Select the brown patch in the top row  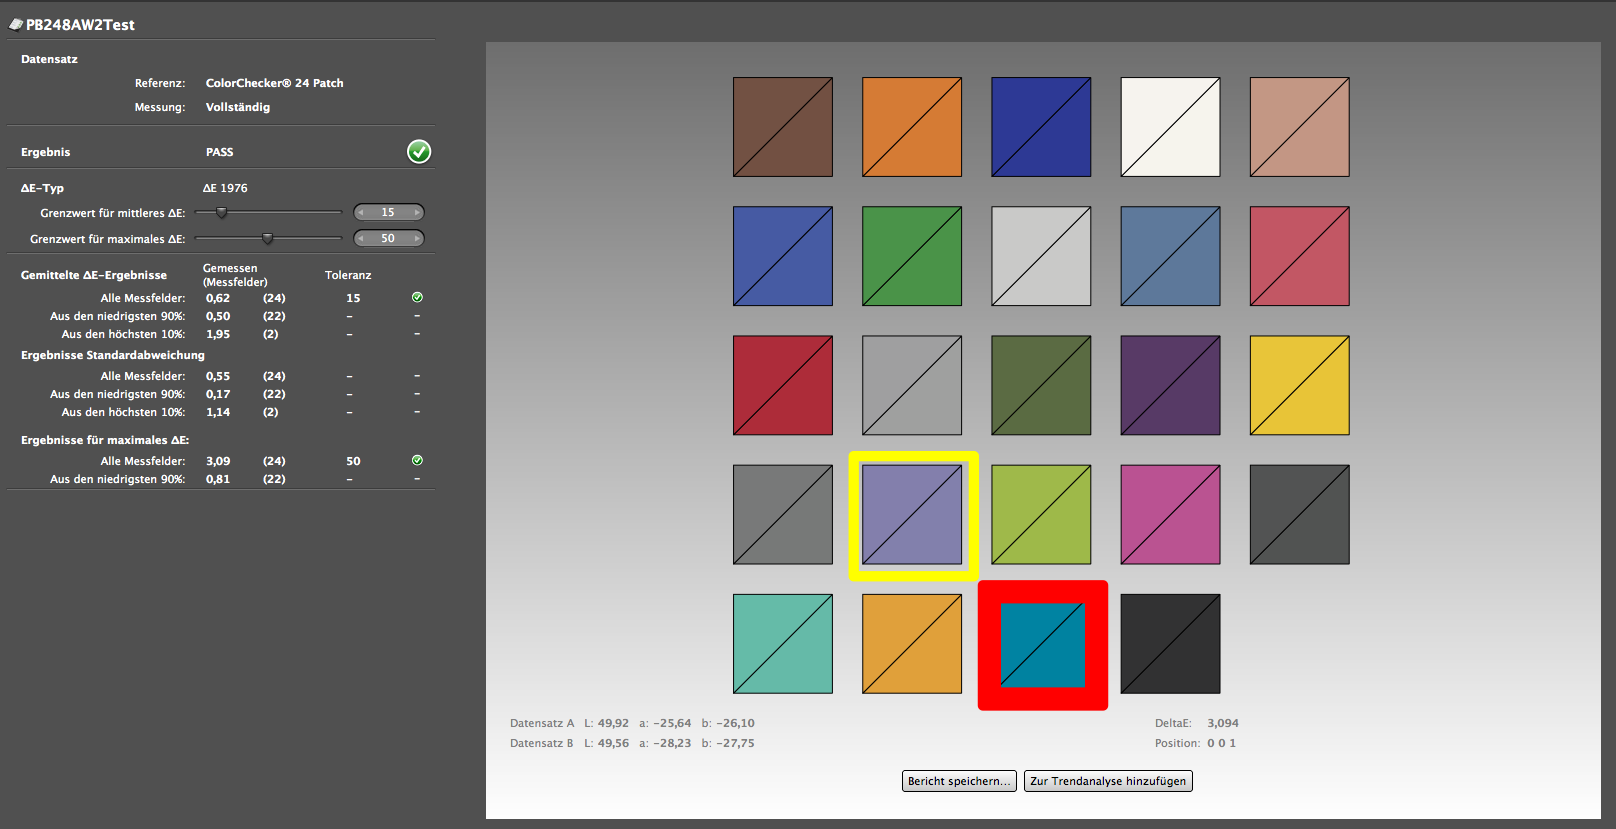tap(782, 127)
